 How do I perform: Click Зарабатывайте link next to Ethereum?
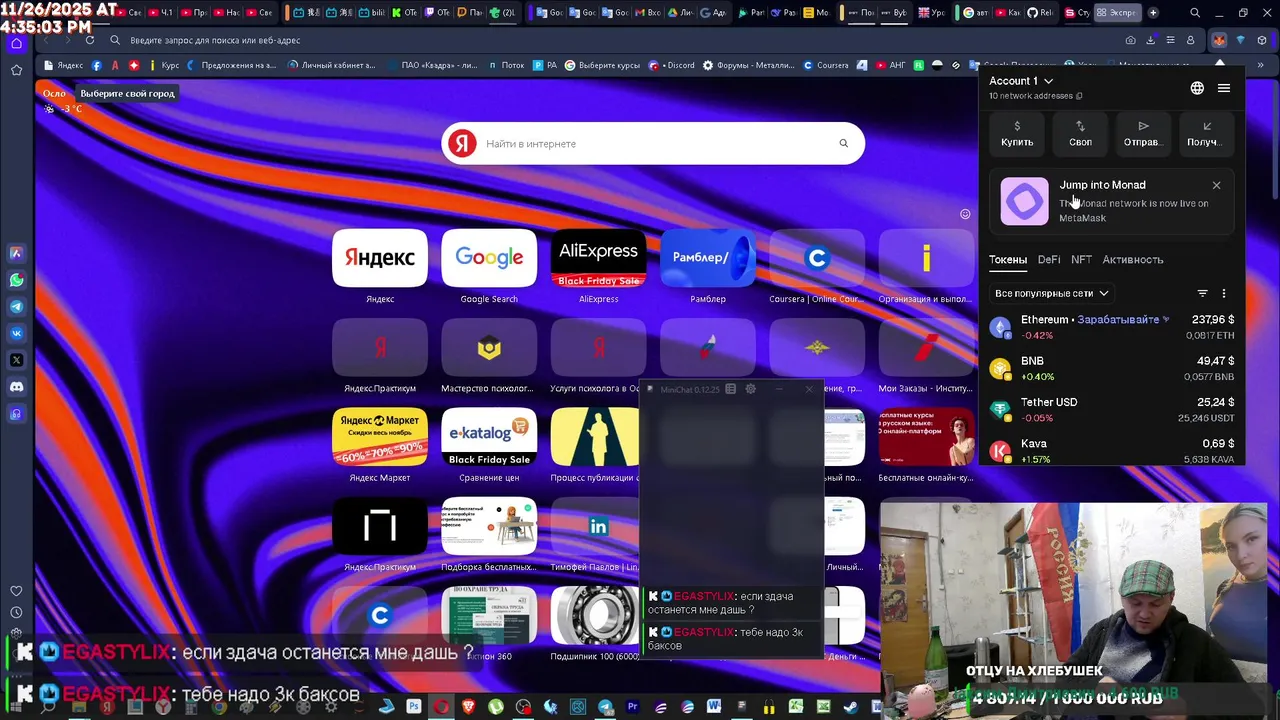(x=1124, y=320)
